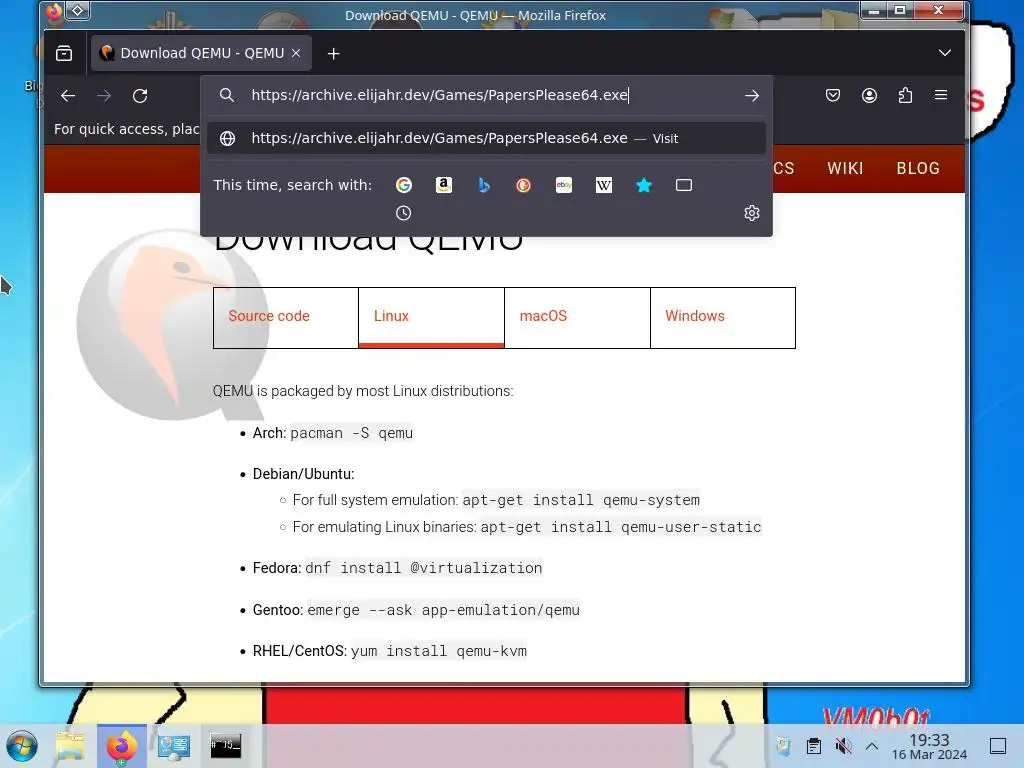Search this time with eBay
The height and width of the screenshot is (768, 1024).
564,185
